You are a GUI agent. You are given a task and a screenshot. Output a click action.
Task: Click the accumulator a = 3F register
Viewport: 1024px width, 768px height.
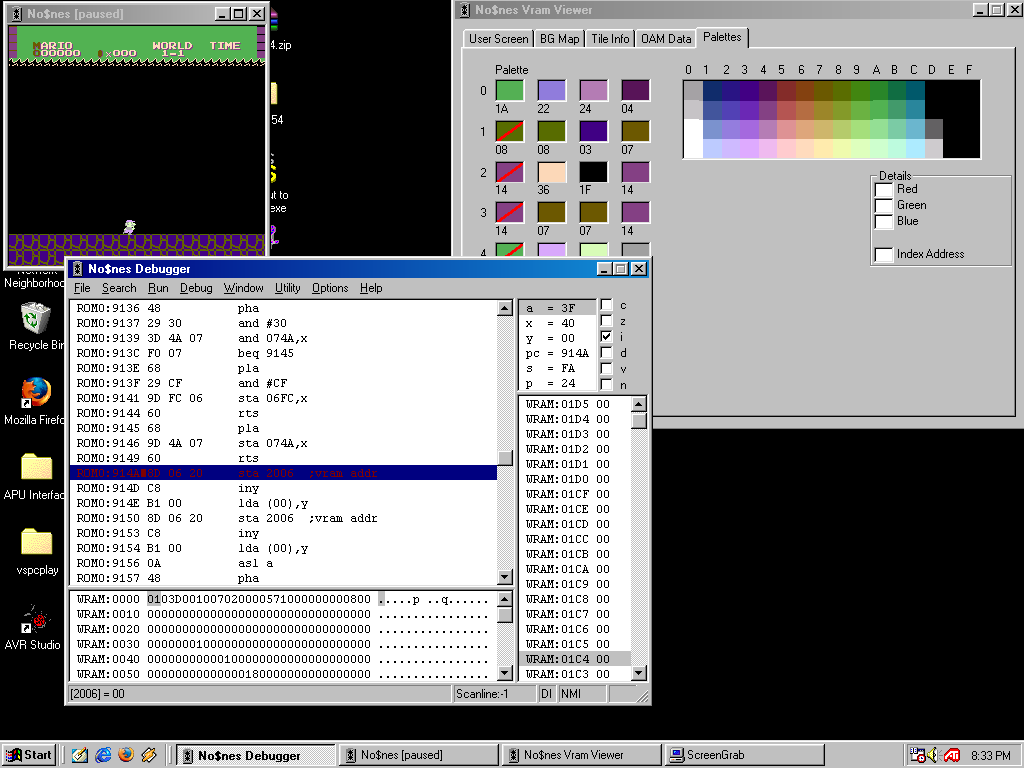557,308
